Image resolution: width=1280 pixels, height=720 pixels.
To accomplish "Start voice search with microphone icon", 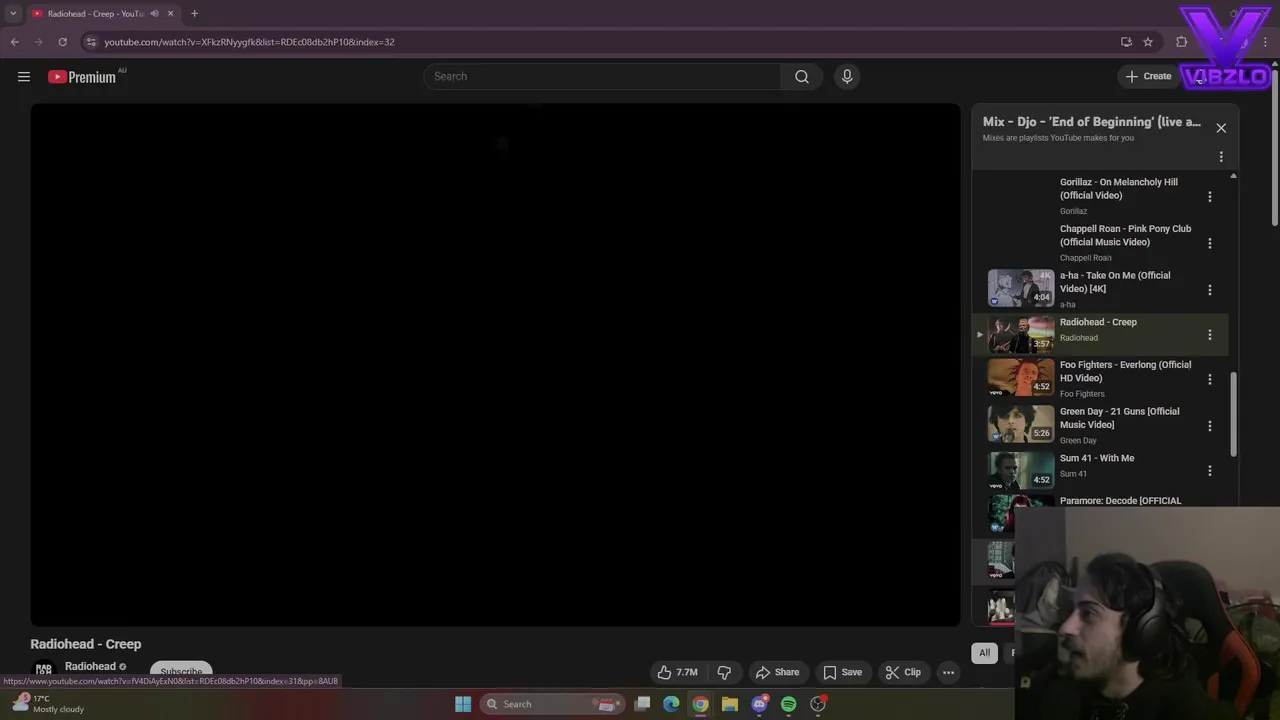I will [847, 76].
